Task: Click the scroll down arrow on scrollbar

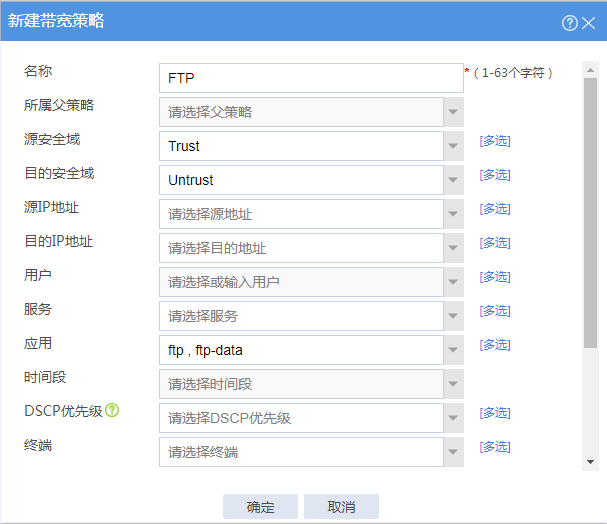Action: 591,463
